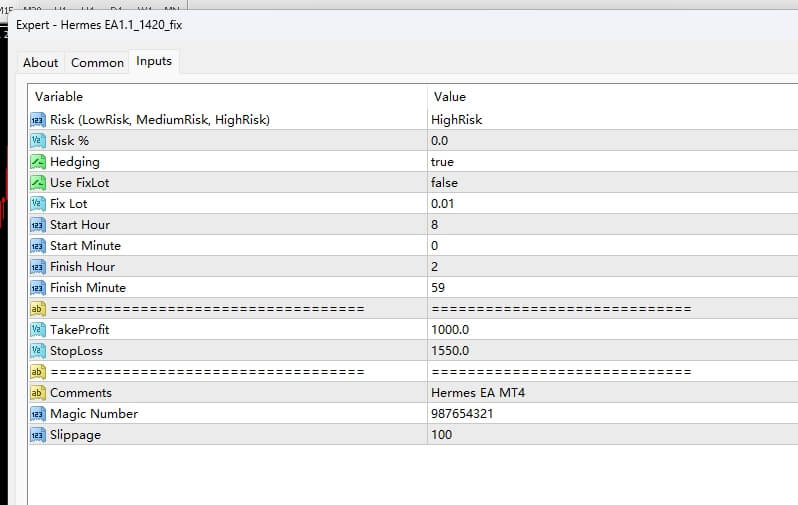798x505 pixels.
Task: Click the integer icon beside Start Minute
Action: [x=38, y=246]
